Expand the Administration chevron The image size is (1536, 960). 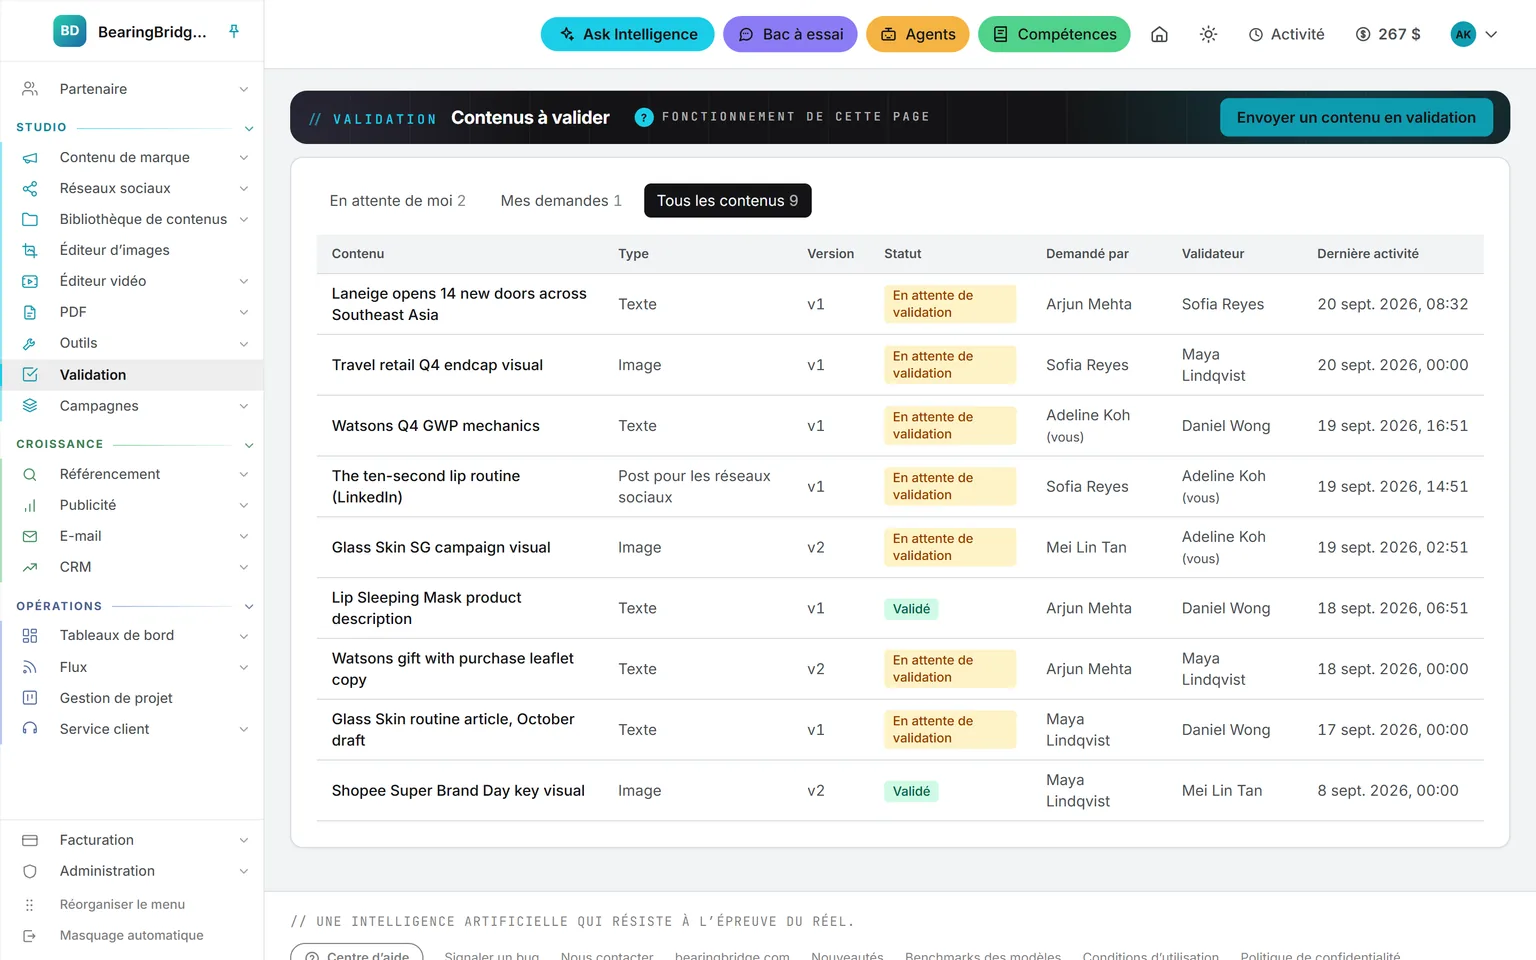click(x=244, y=872)
